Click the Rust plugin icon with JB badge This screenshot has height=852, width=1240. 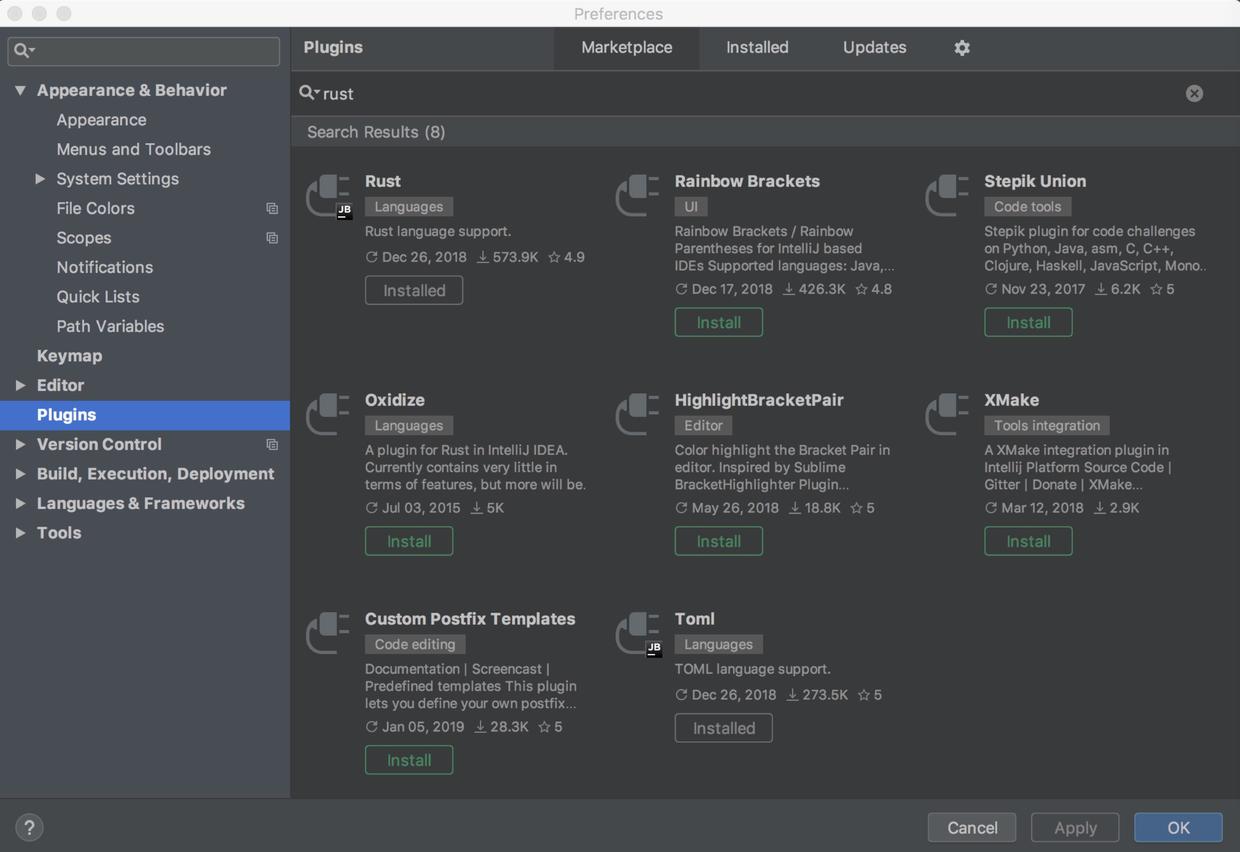[x=328, y=195]
